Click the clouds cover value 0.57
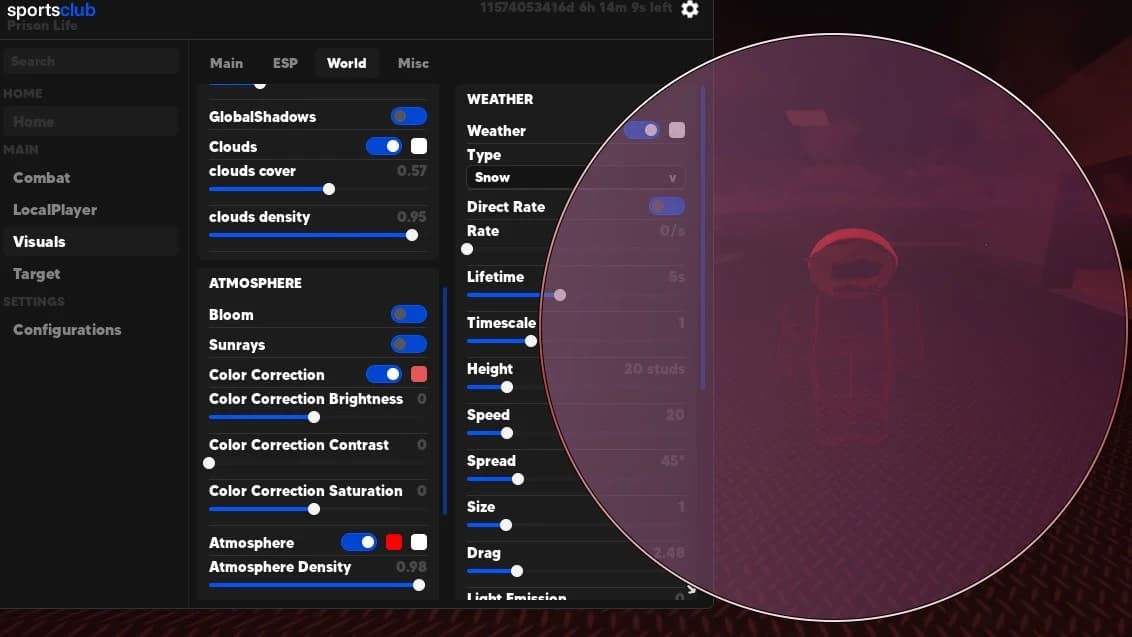 412,171
